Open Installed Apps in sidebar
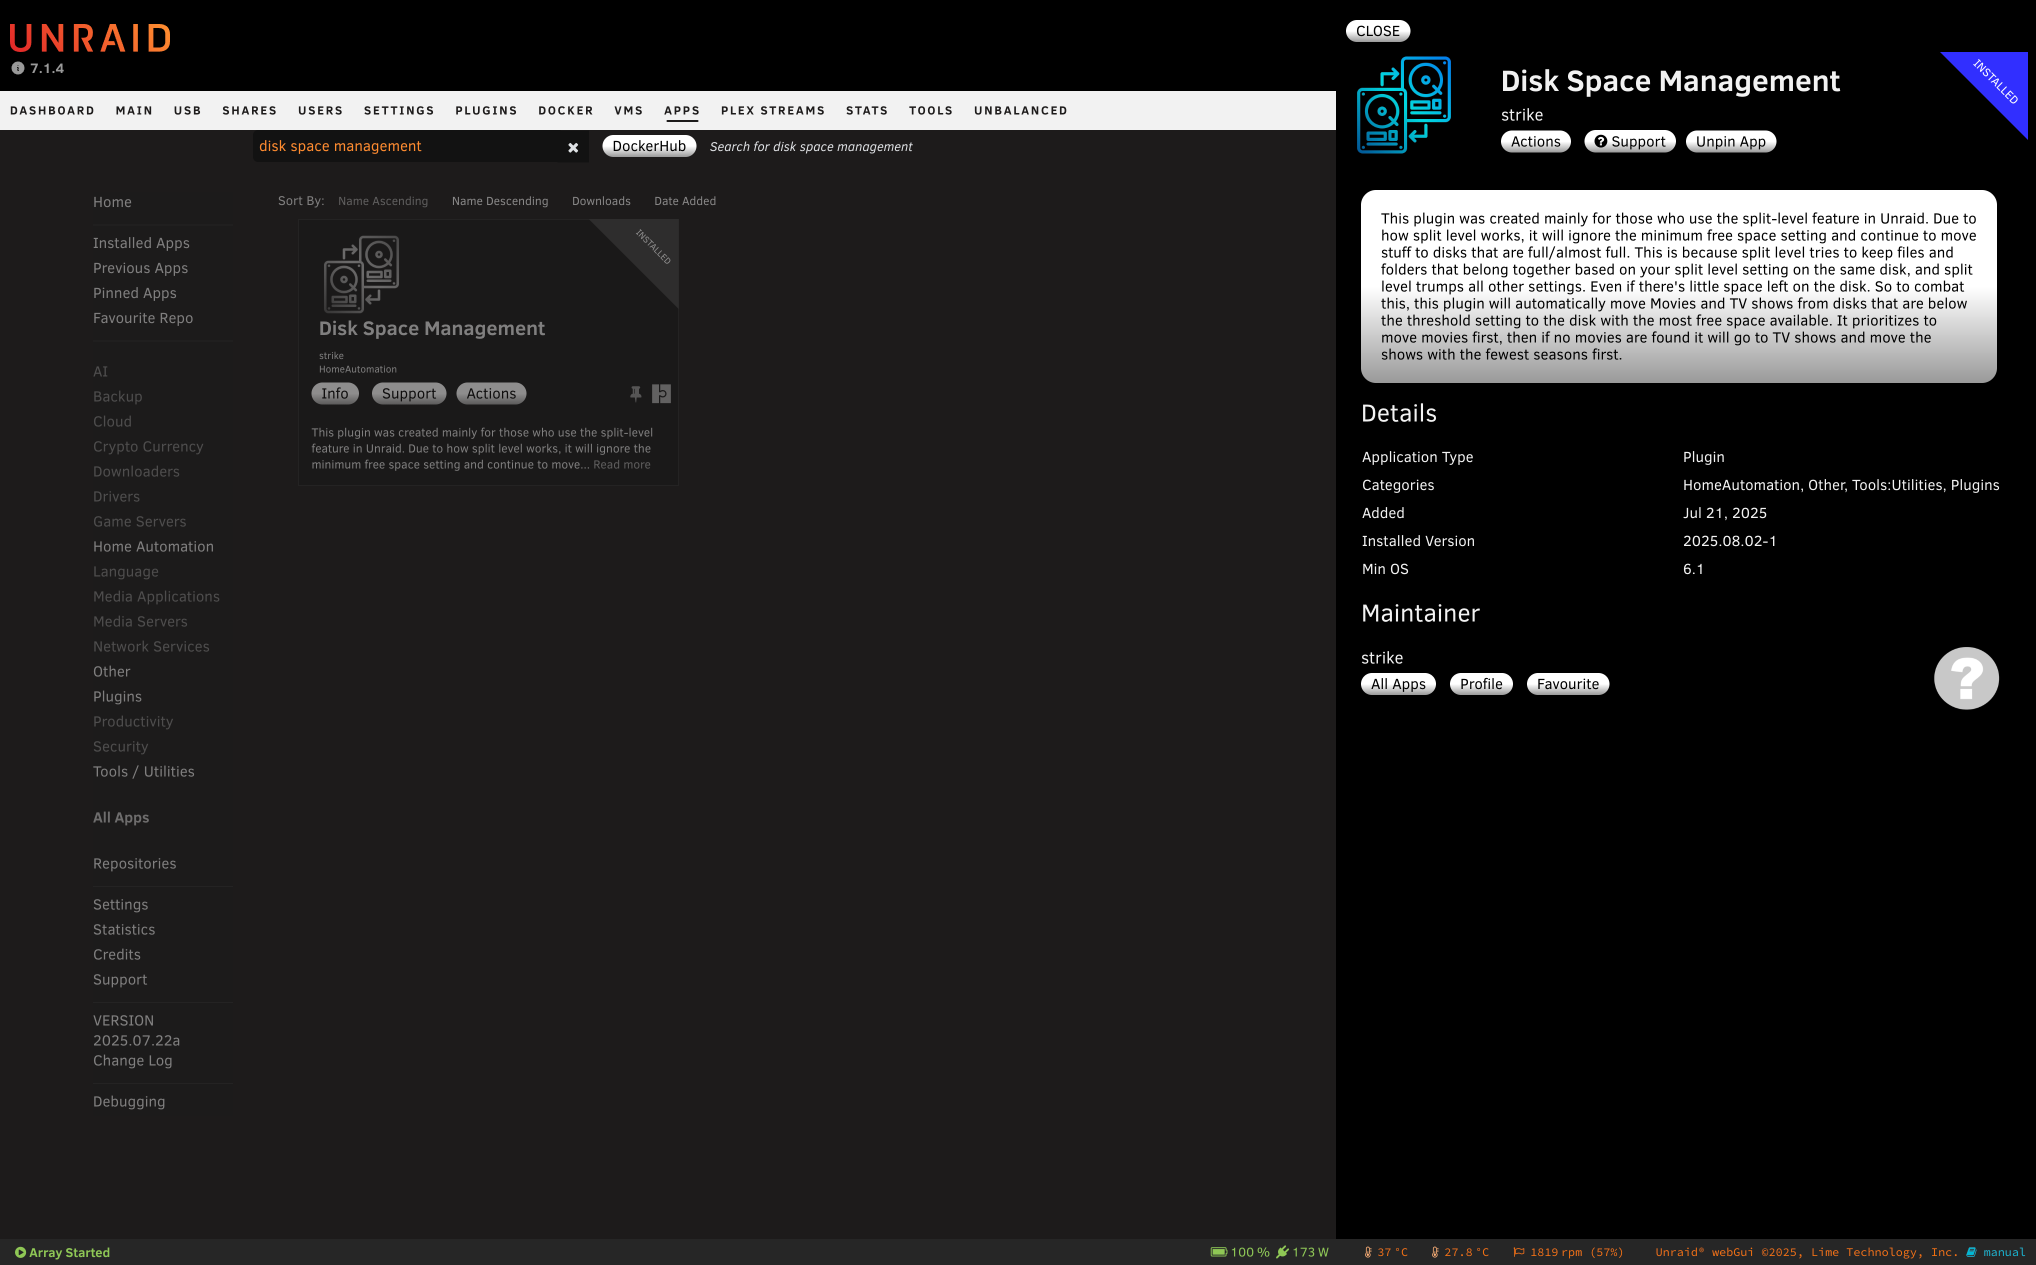The height and width of the screenshot is (1265, 2036). click(141, 243)
